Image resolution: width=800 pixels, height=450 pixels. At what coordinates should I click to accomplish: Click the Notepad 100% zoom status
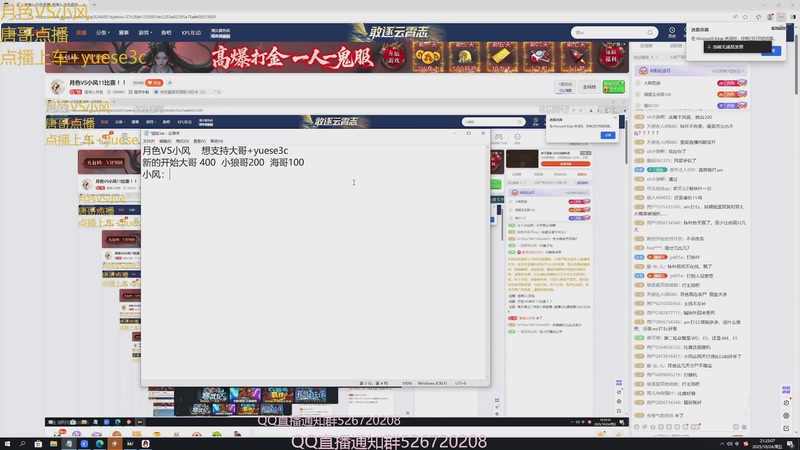click(x=407, y=383)
